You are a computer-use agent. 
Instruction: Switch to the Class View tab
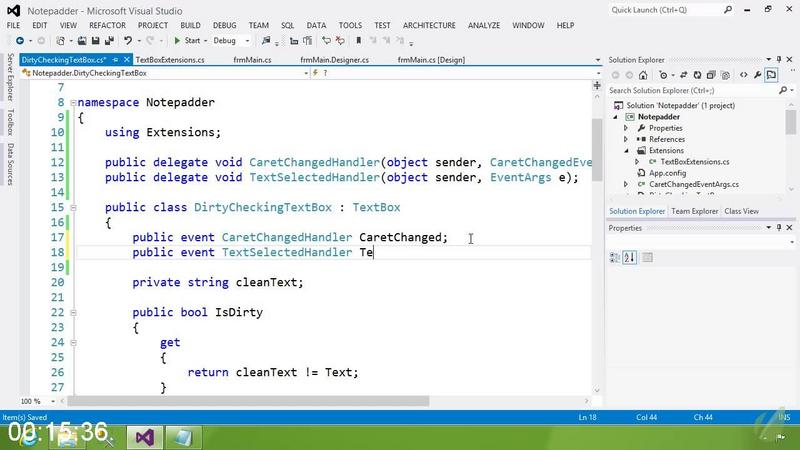point(741,211)
